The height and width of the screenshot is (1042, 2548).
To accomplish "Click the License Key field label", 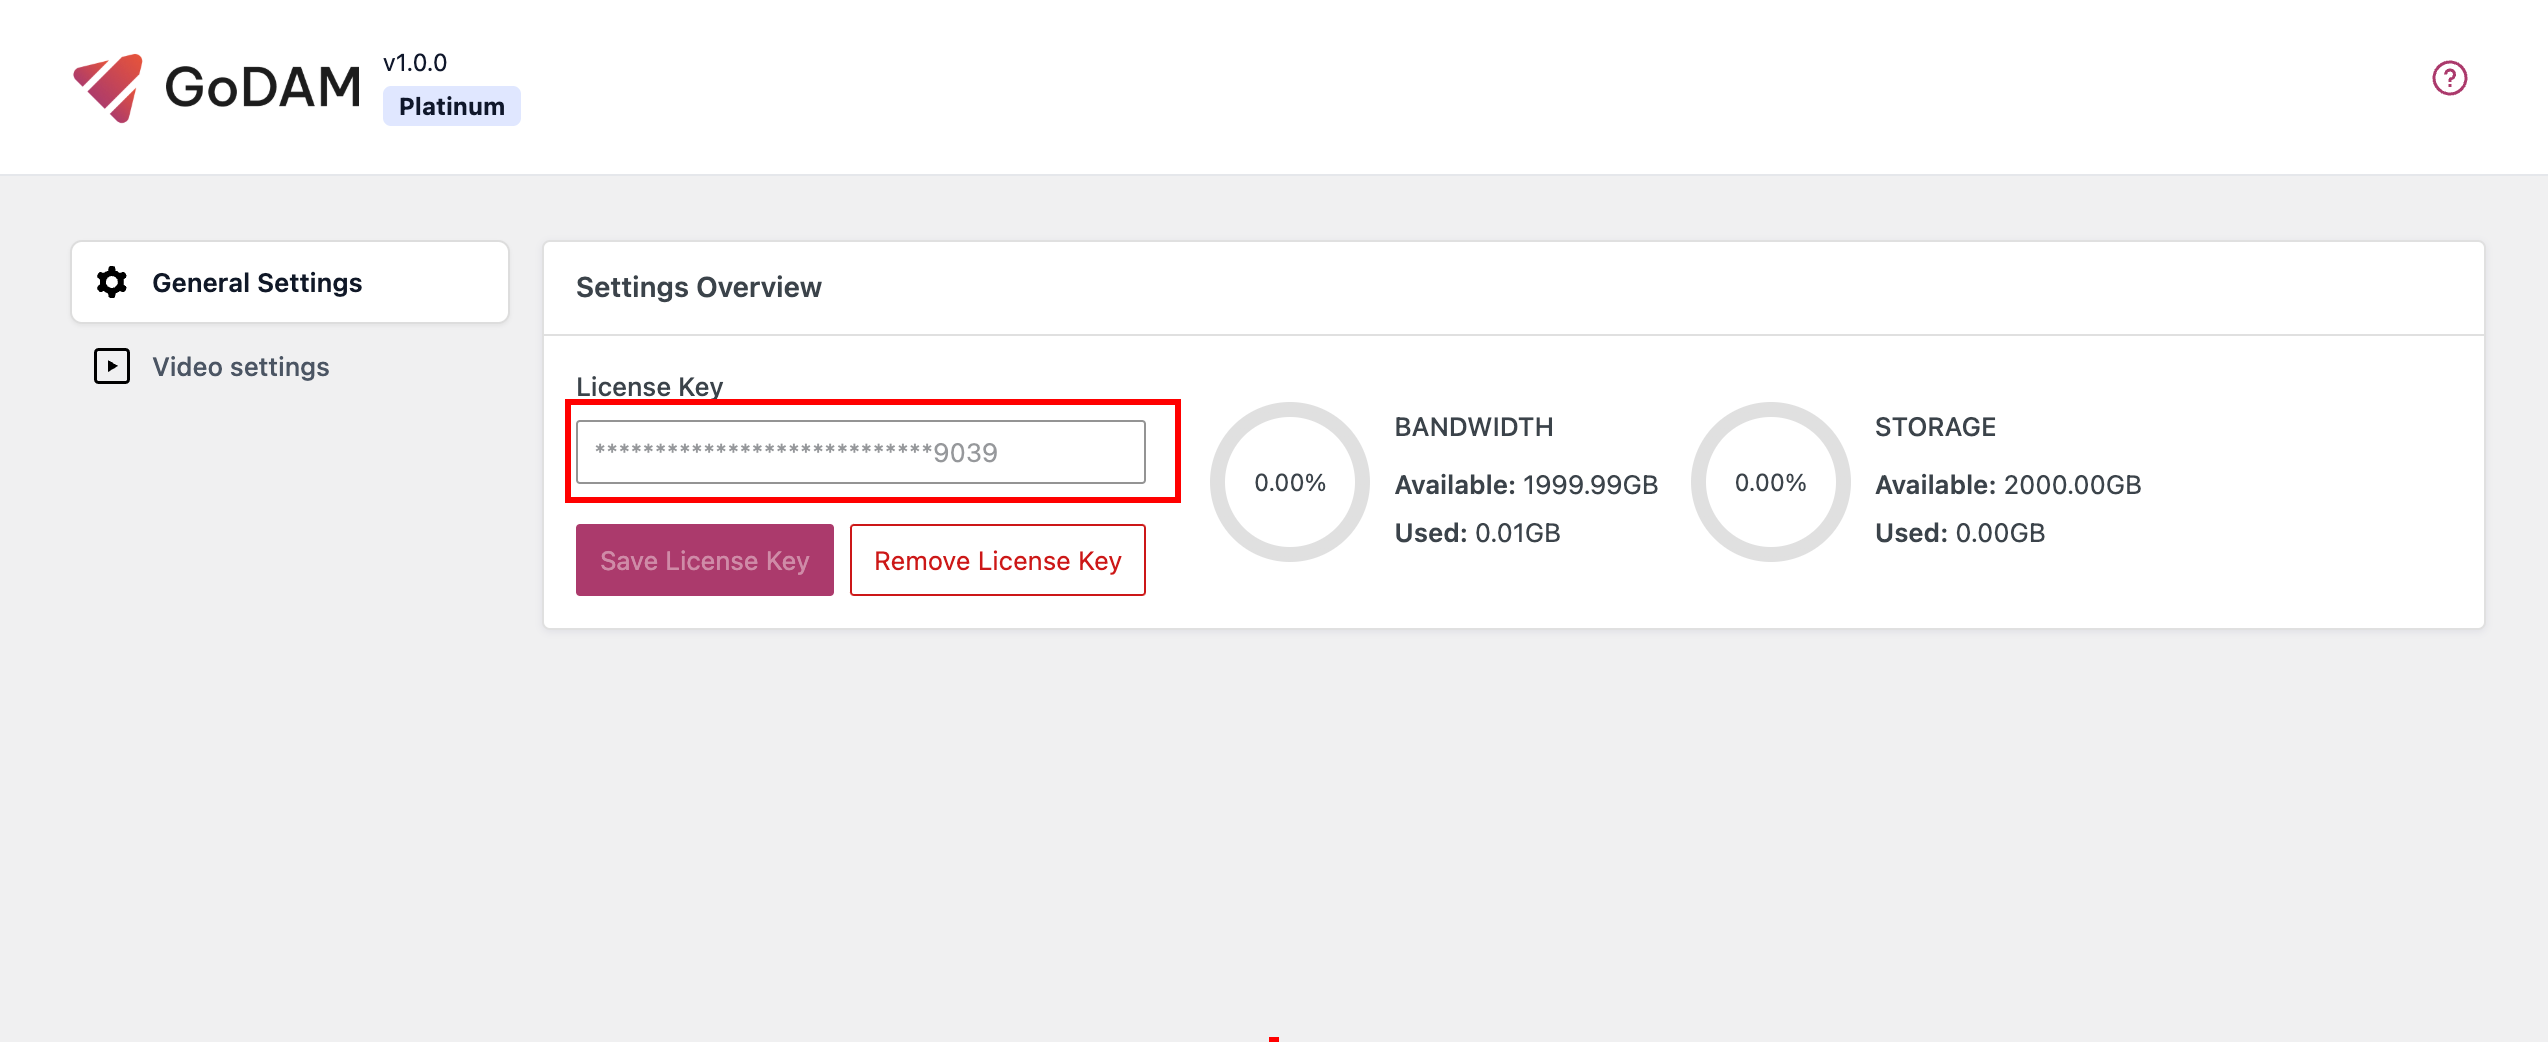I will 649,386.
